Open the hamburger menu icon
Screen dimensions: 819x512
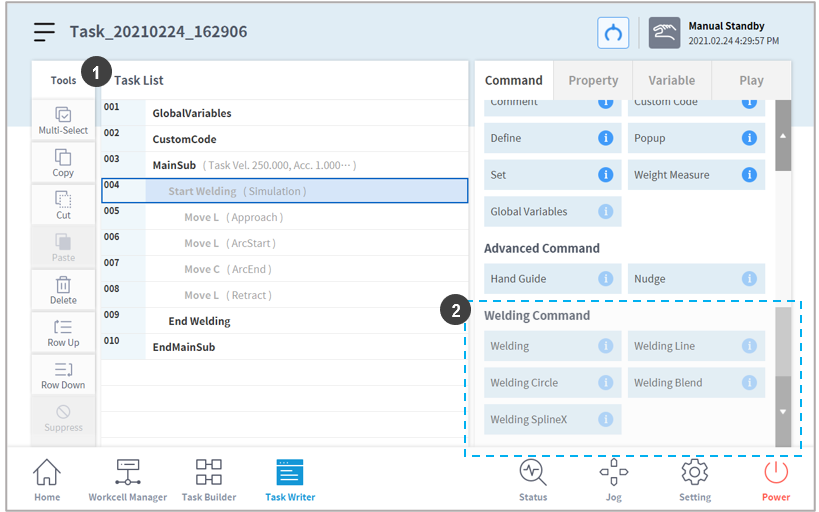[x=44, y=32]
